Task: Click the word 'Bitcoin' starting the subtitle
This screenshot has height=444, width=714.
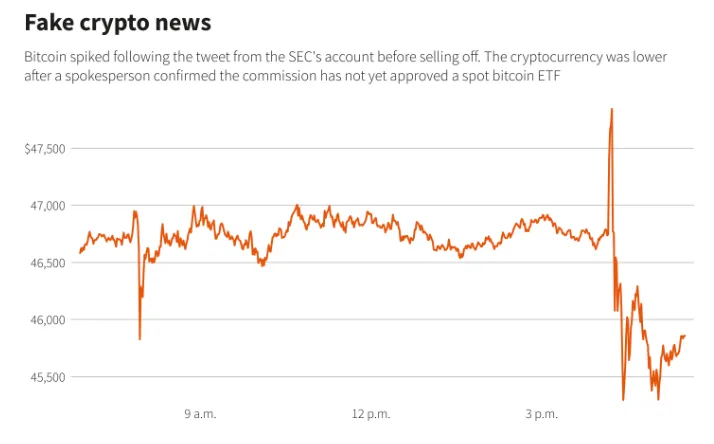Action: click(x=45, y=57)
